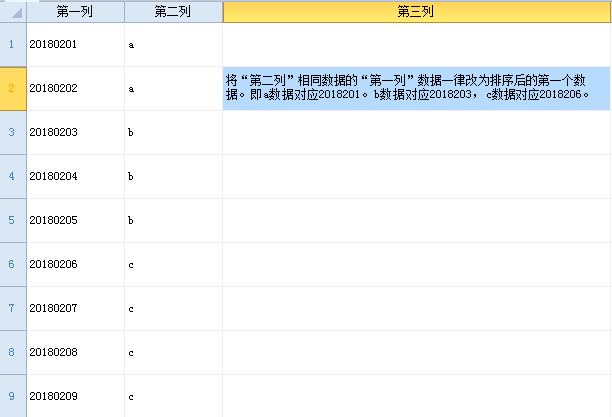Image resolution: width=612 pixels, height=417 pixels.
Task: Click cell containing 20180209
Action: [x=76, y=396]
